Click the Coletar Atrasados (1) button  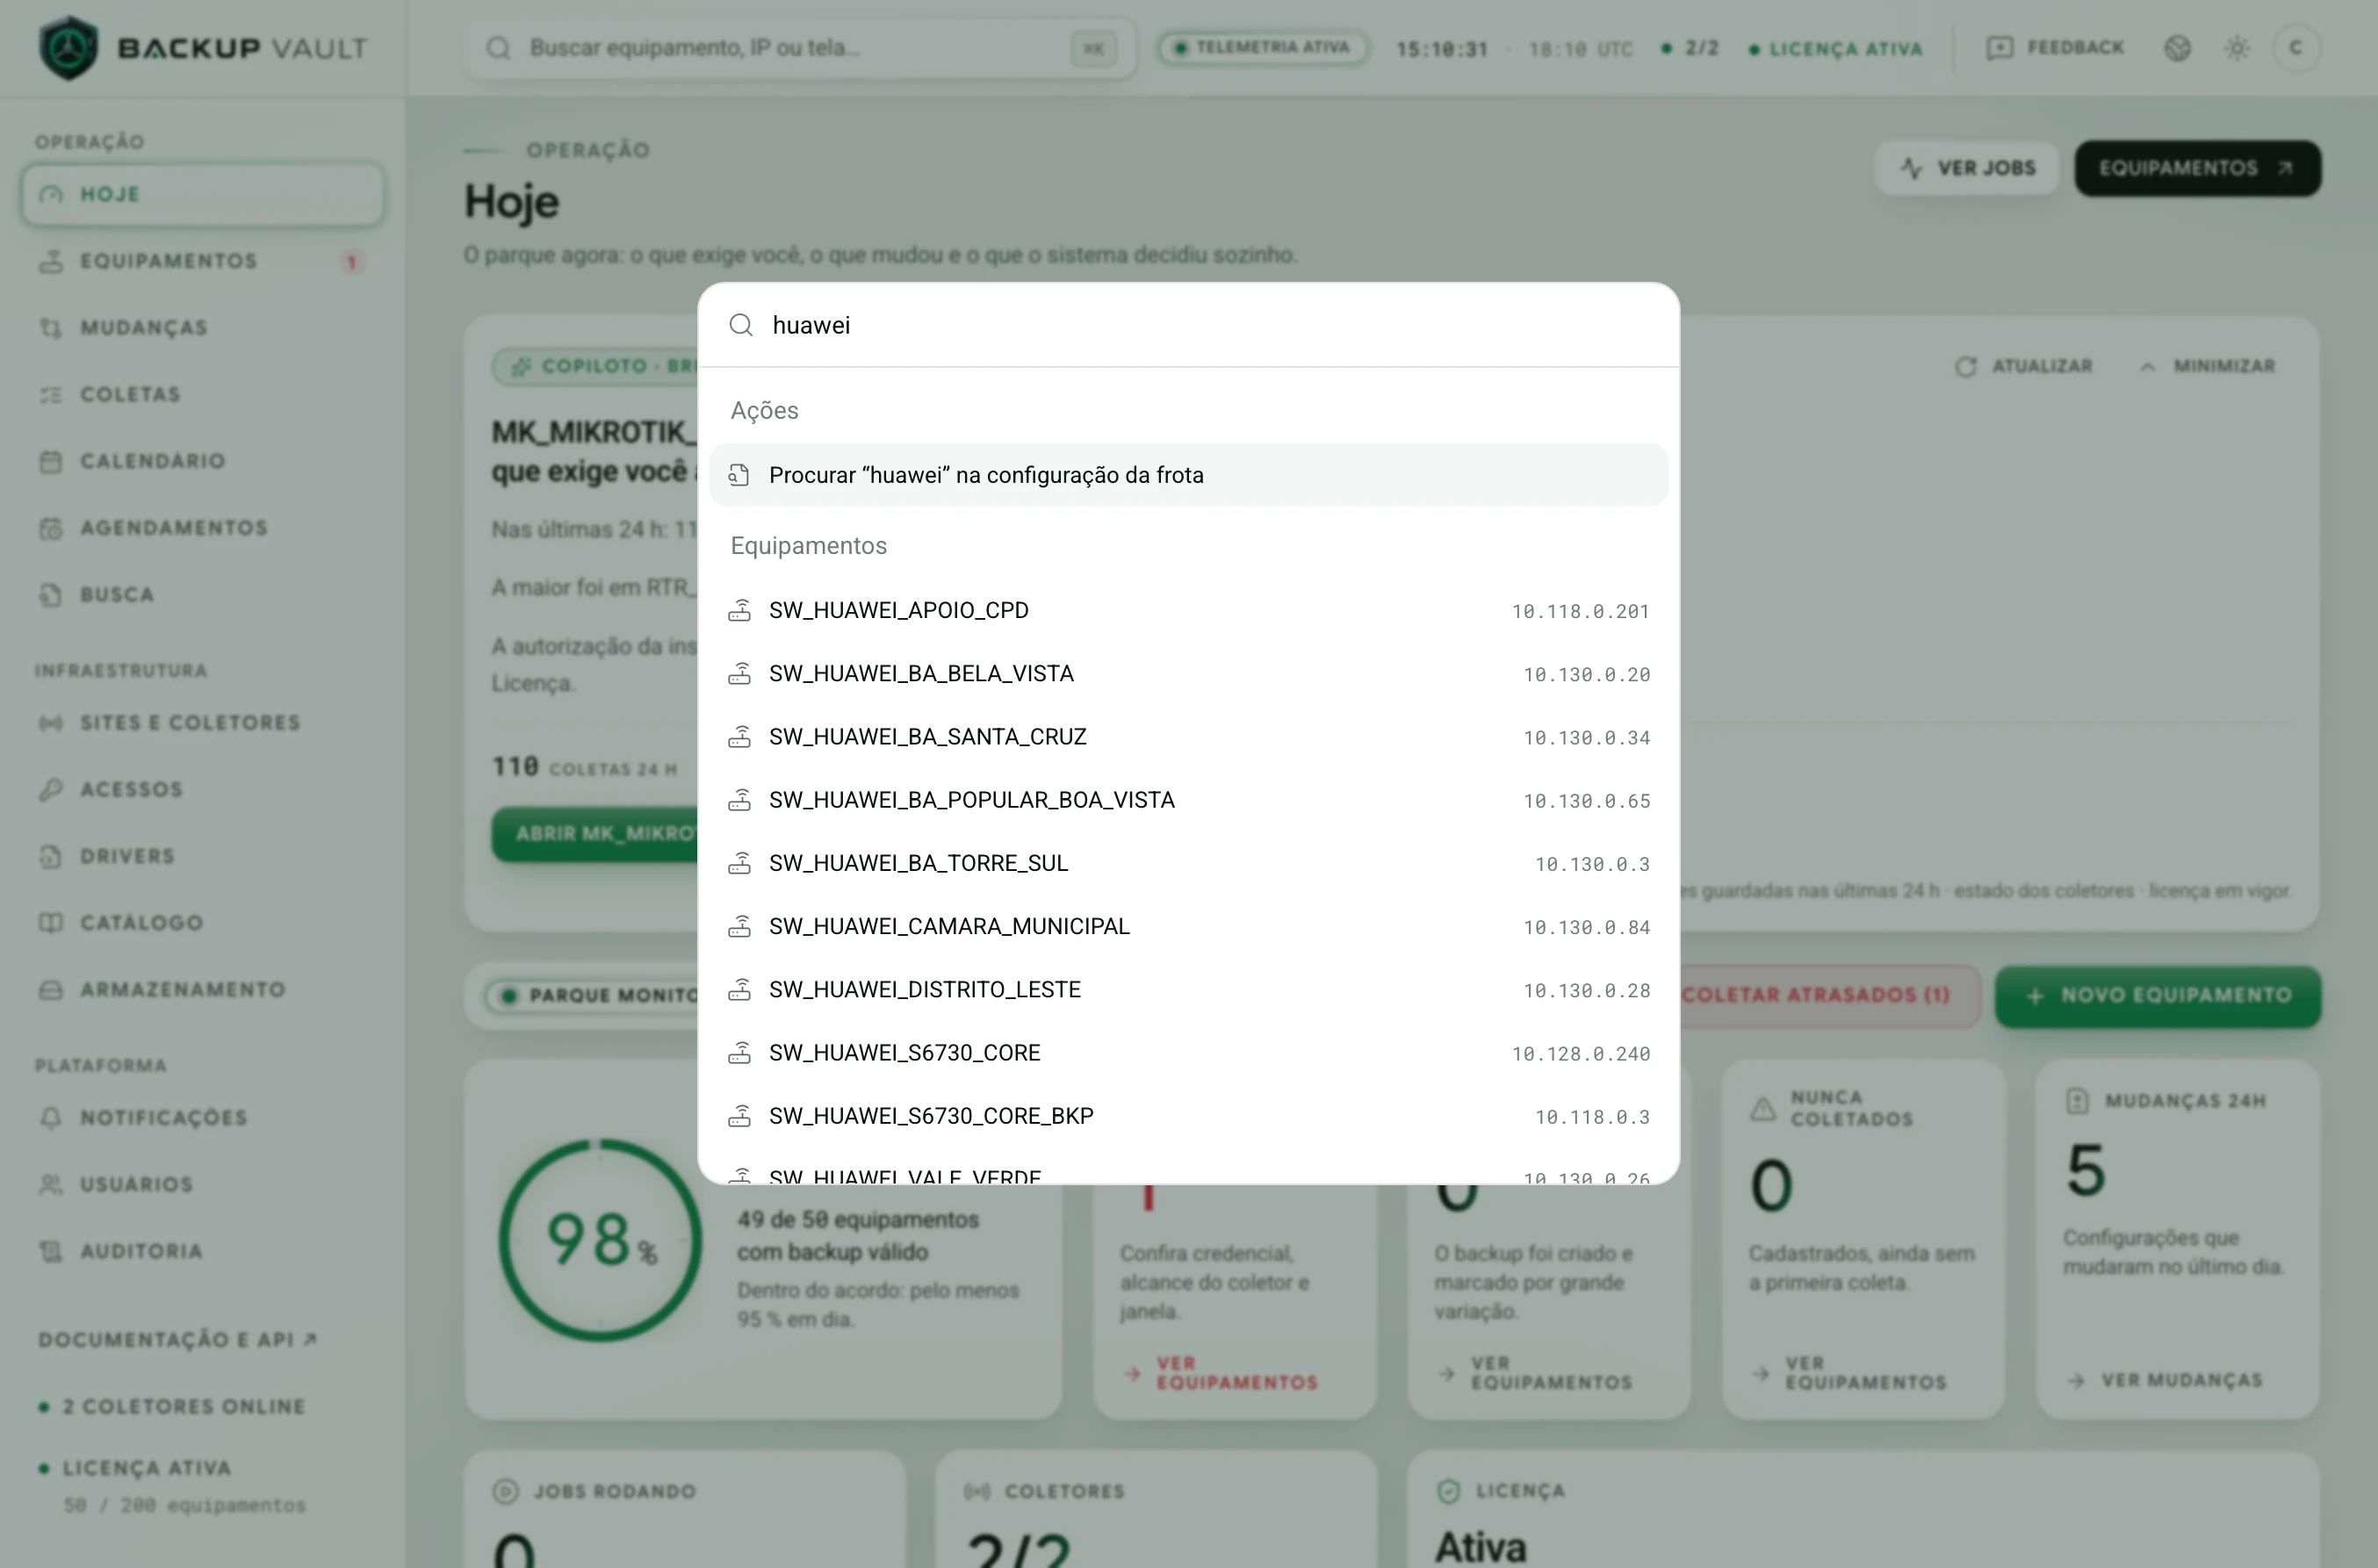(x=1818, y=996)
